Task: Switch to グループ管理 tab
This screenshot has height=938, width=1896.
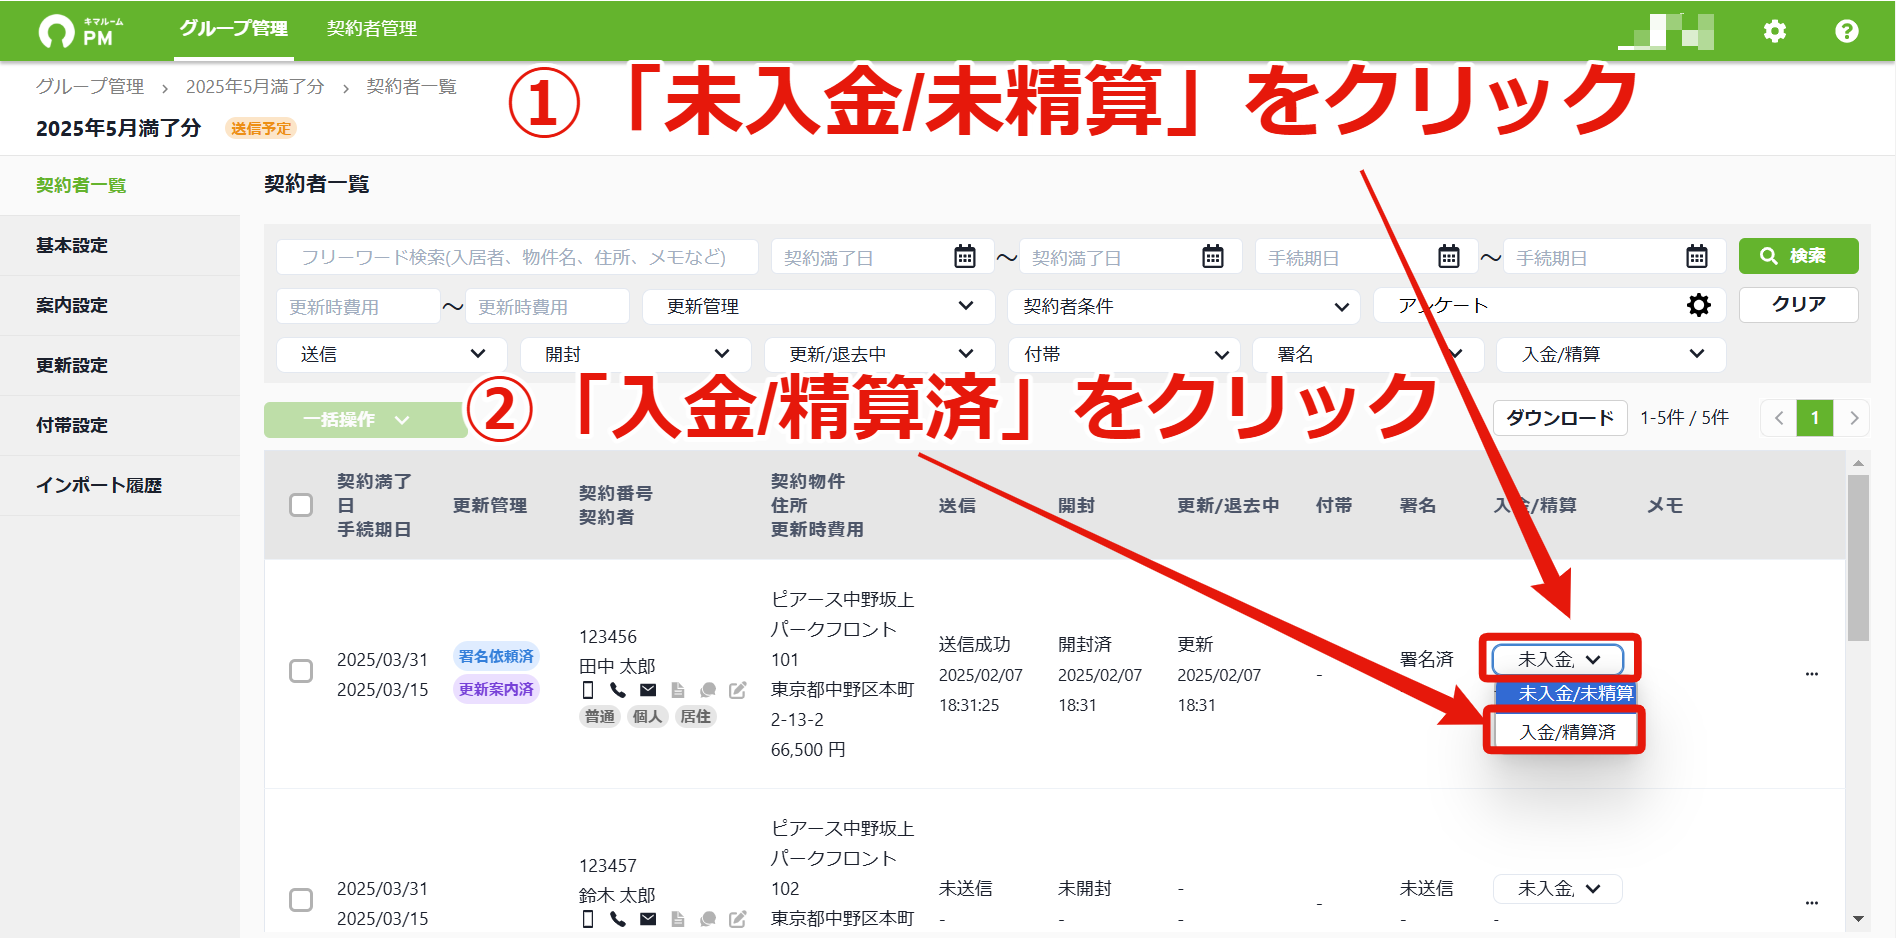Action: coord(234,29)
